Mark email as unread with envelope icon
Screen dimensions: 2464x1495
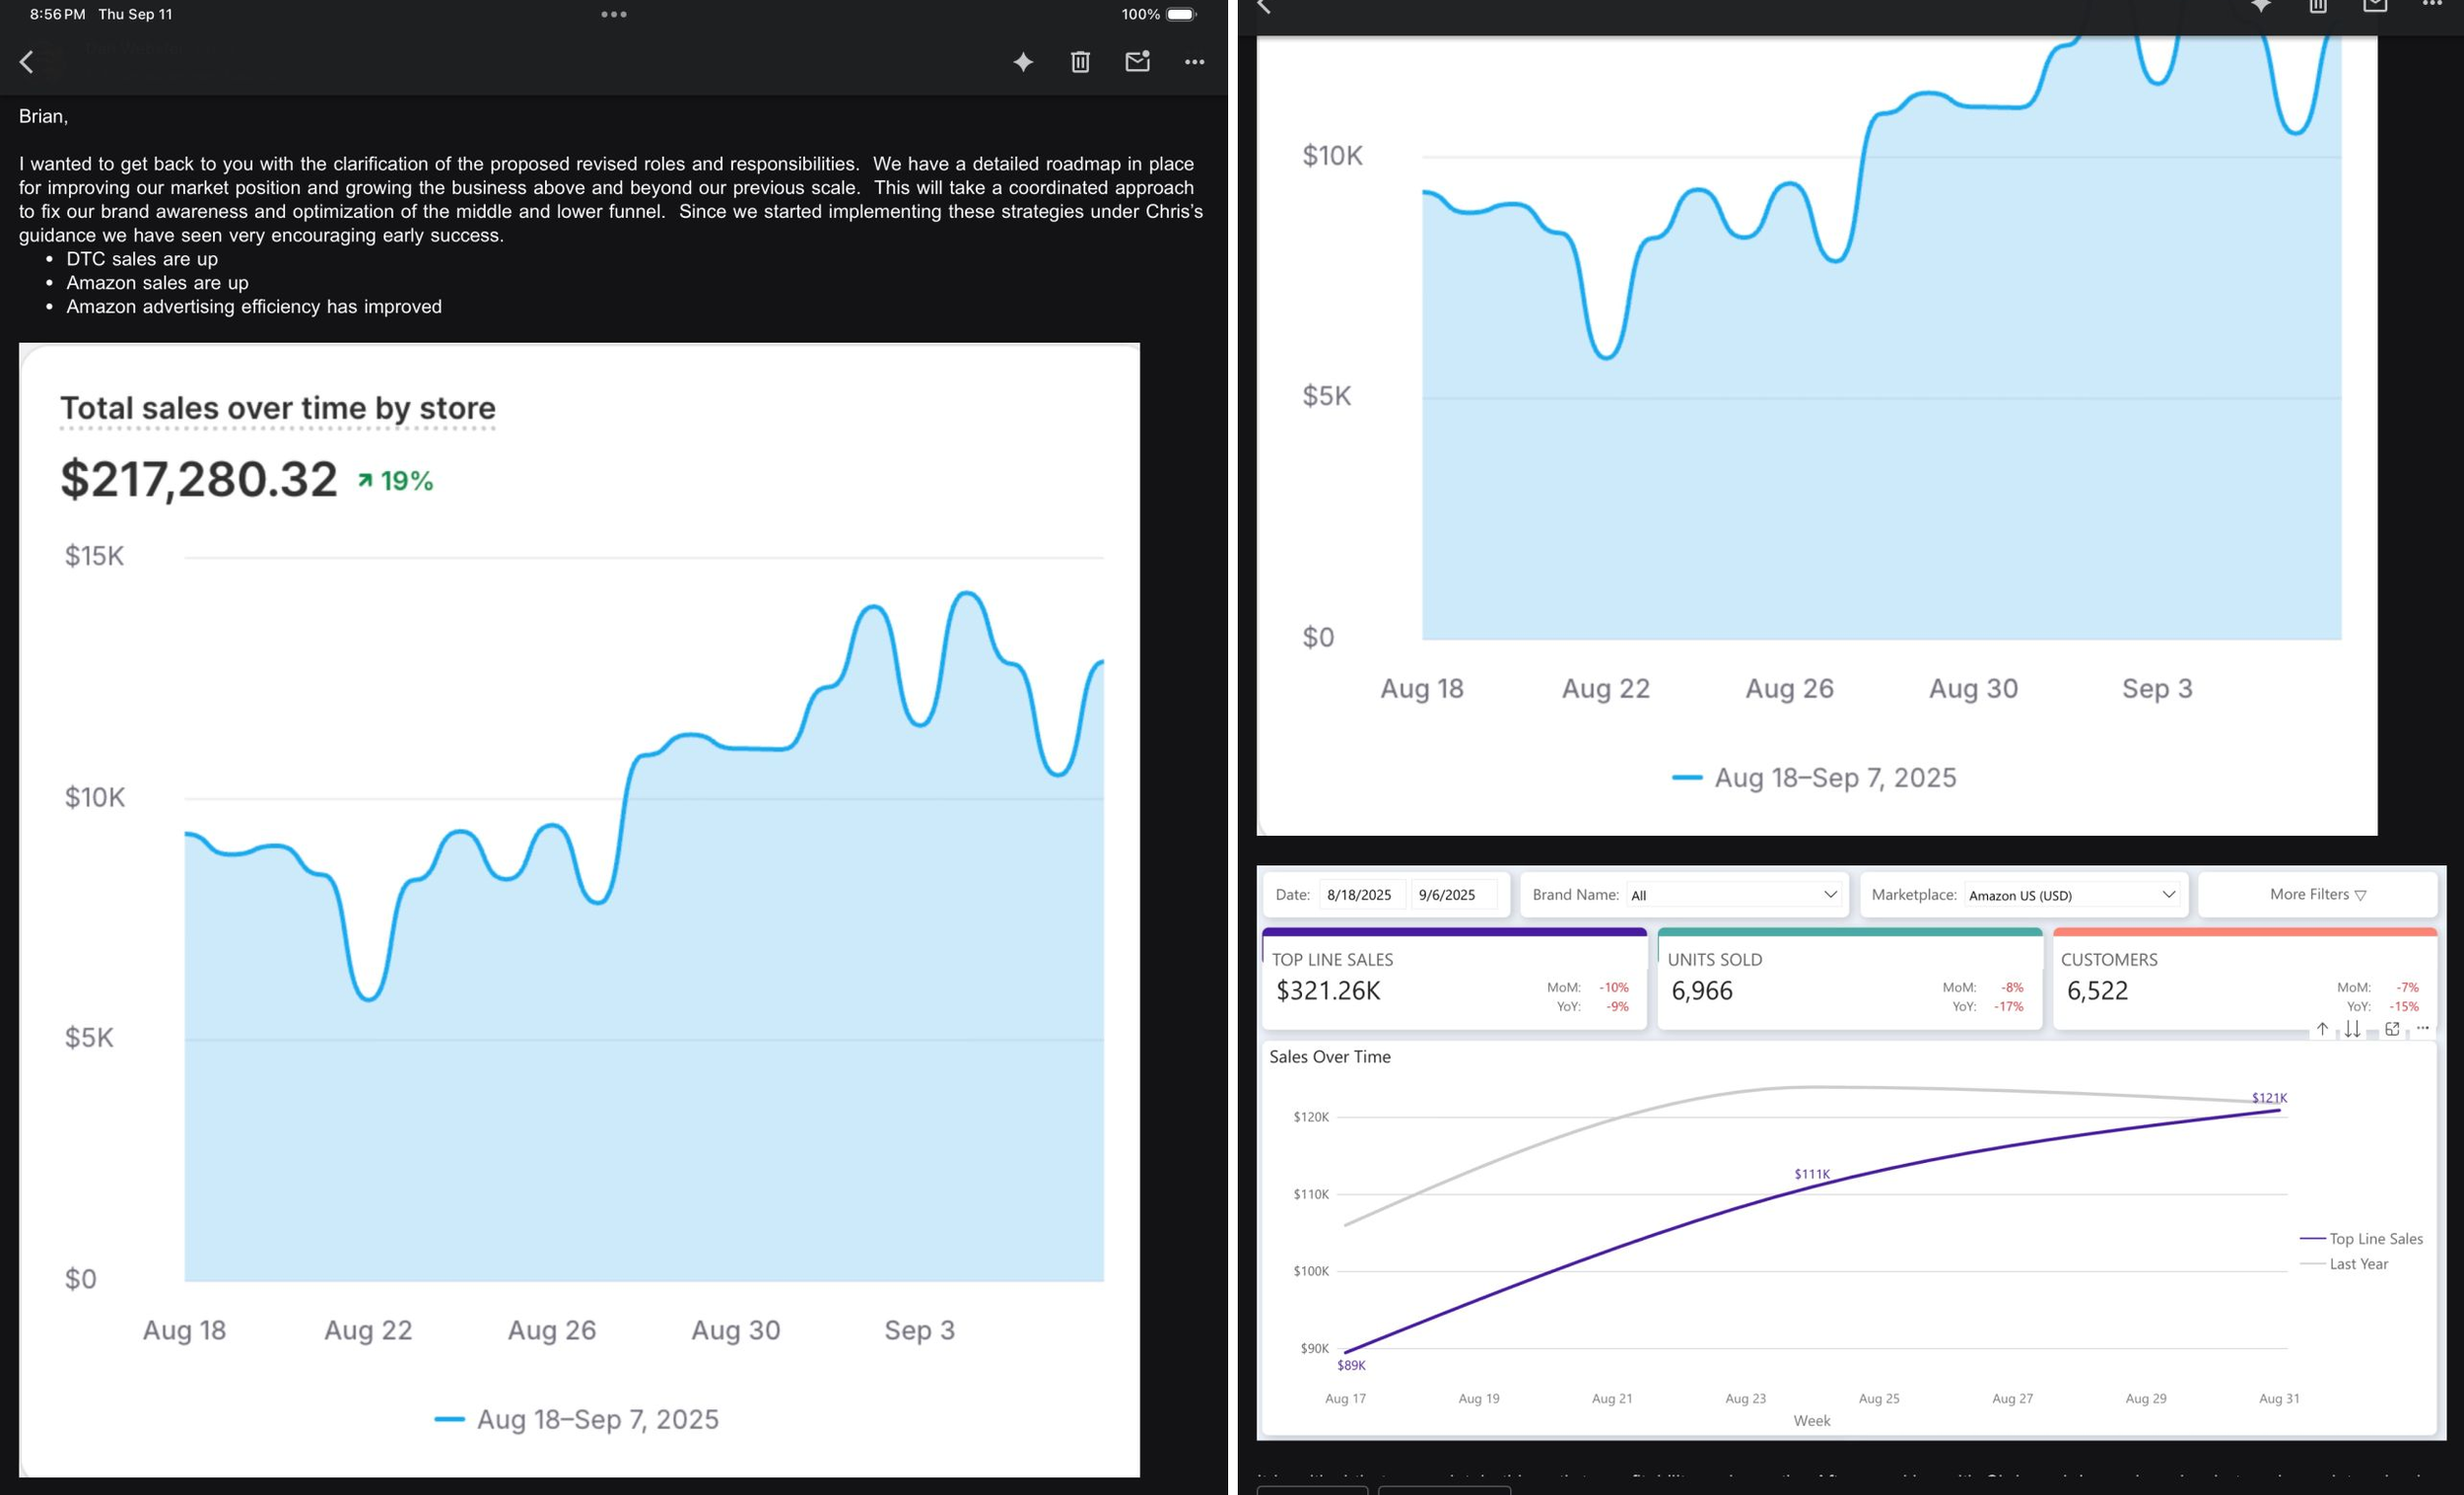1137,62
